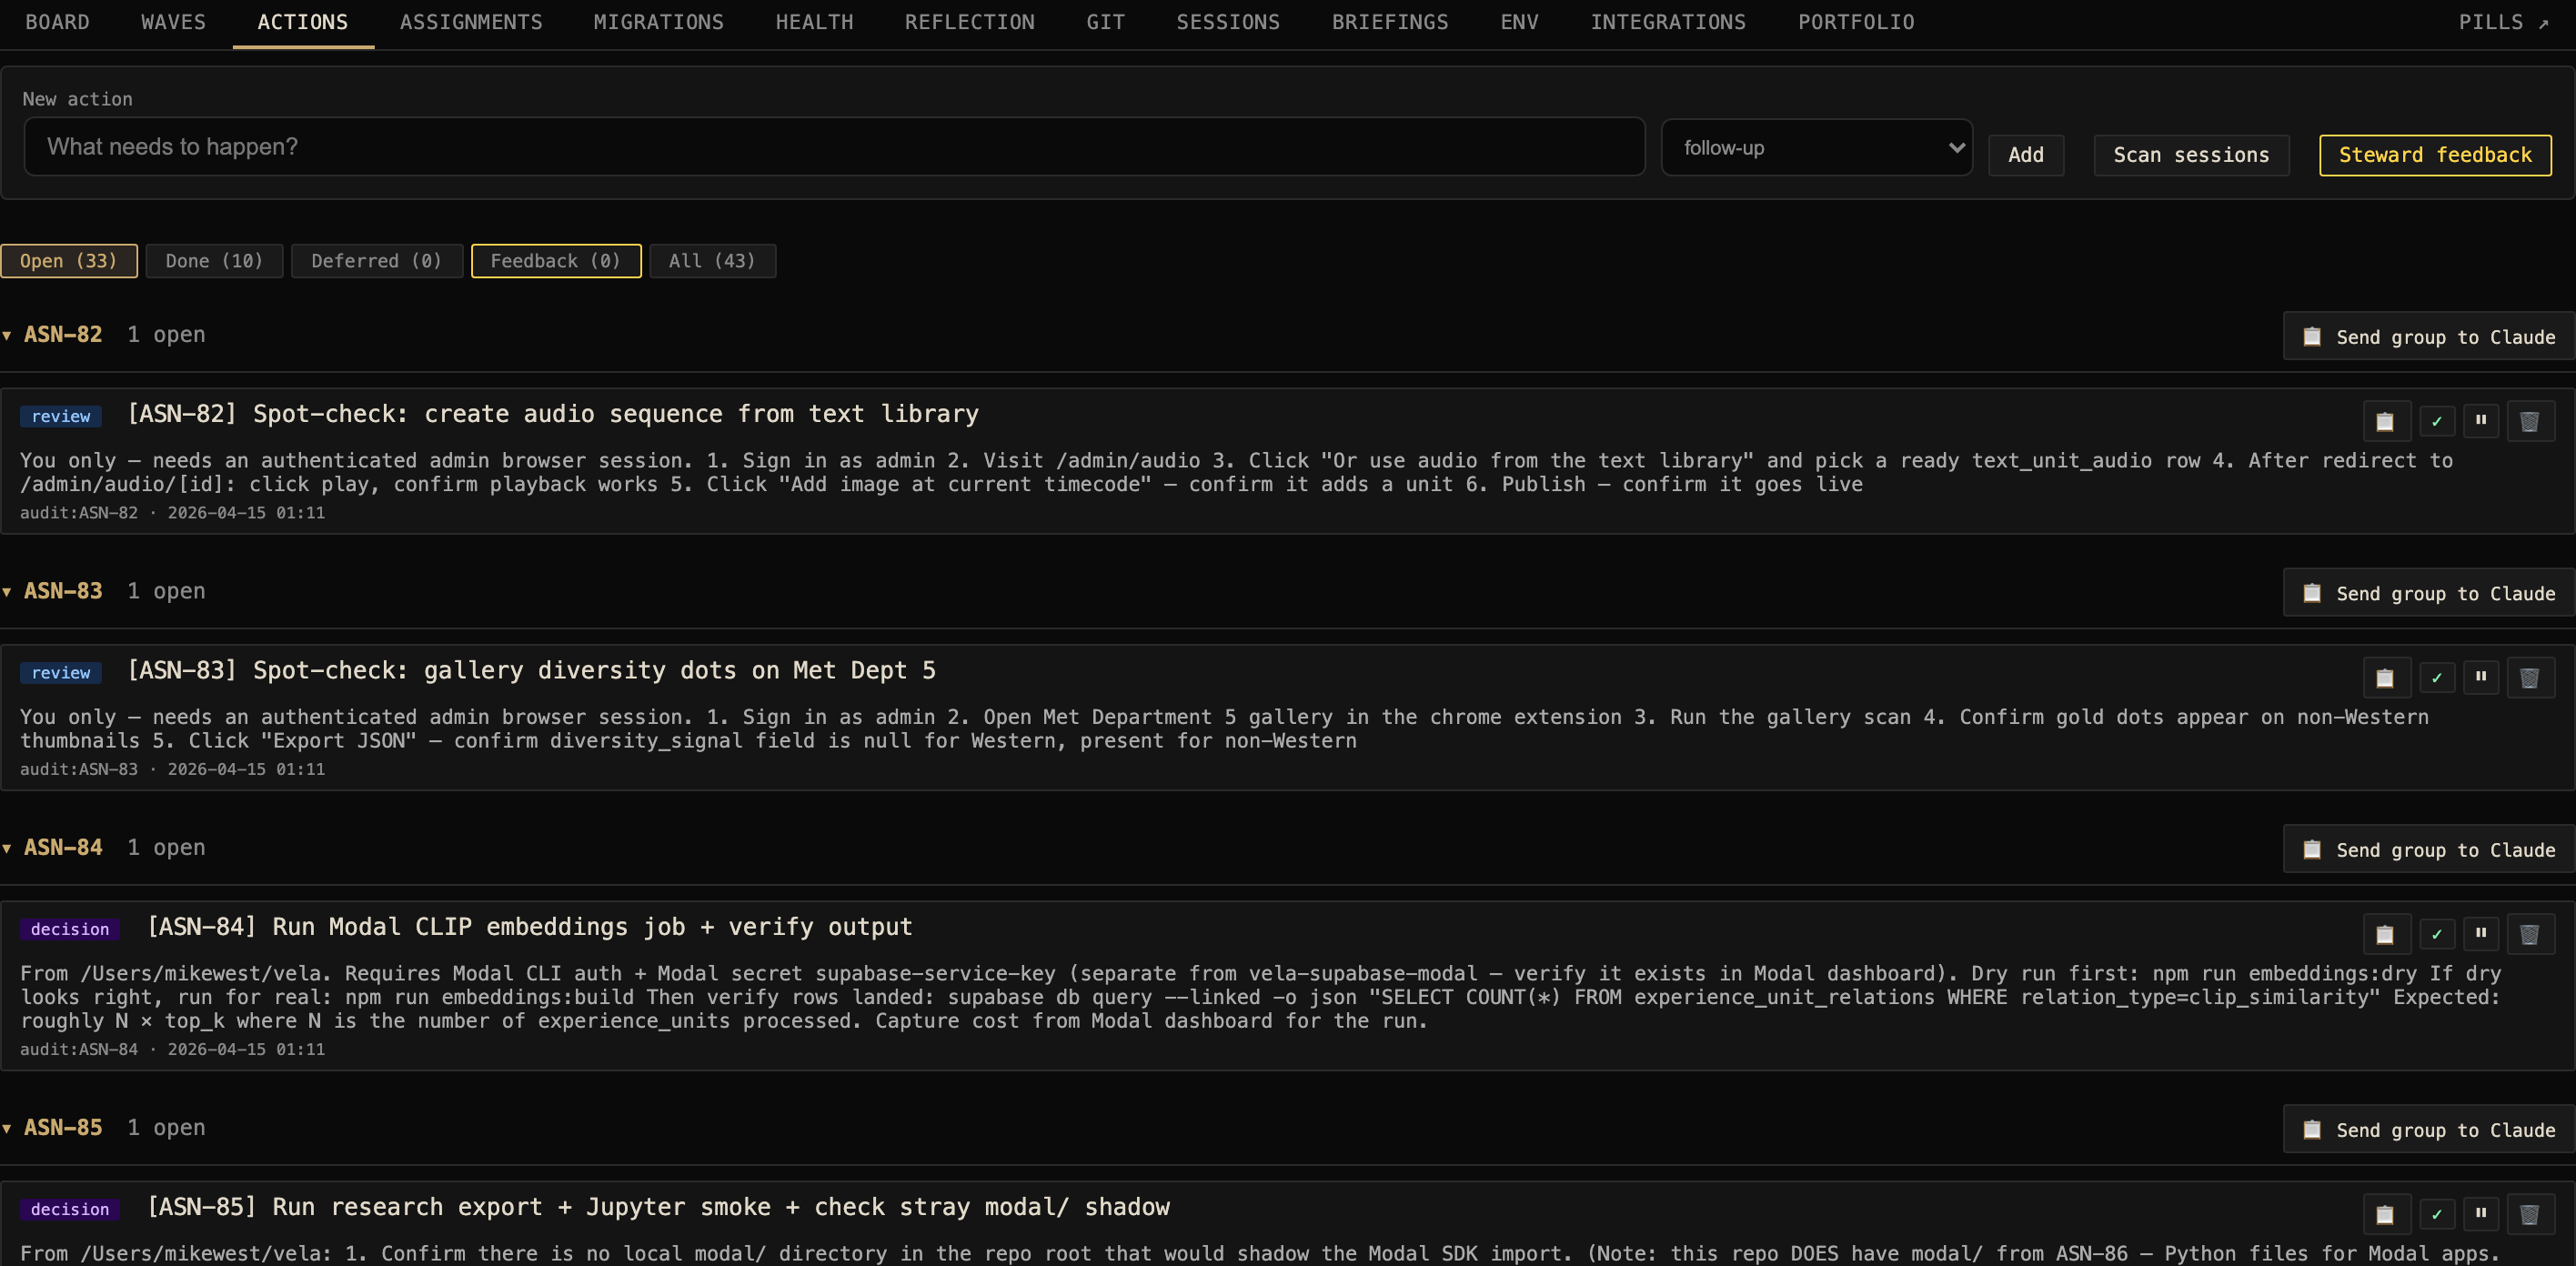Open the follow-up action type dropdown
Image resolution: width=2576 pixels, height=1266 pixels.
pyautogui.click(x=1817, y=148)
